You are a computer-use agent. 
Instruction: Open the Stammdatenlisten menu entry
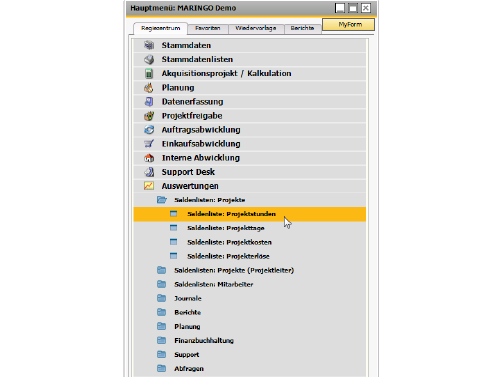click(x=250, y=59)
